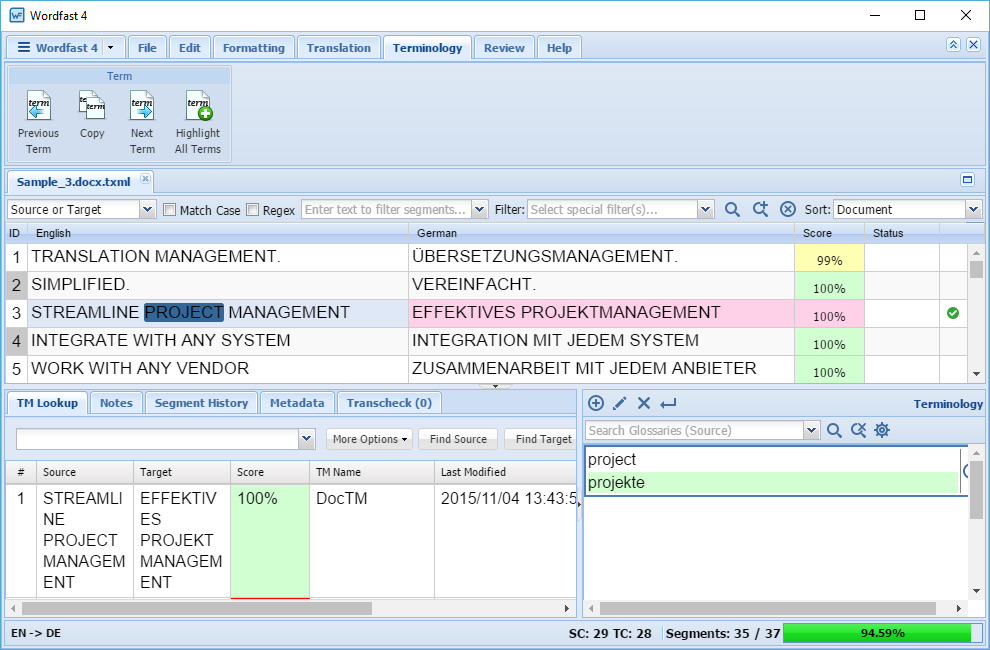
Task: Click segment 'INTEGRATE WITH ANY SYSTEM'
Action: click(x=218, y=341)
